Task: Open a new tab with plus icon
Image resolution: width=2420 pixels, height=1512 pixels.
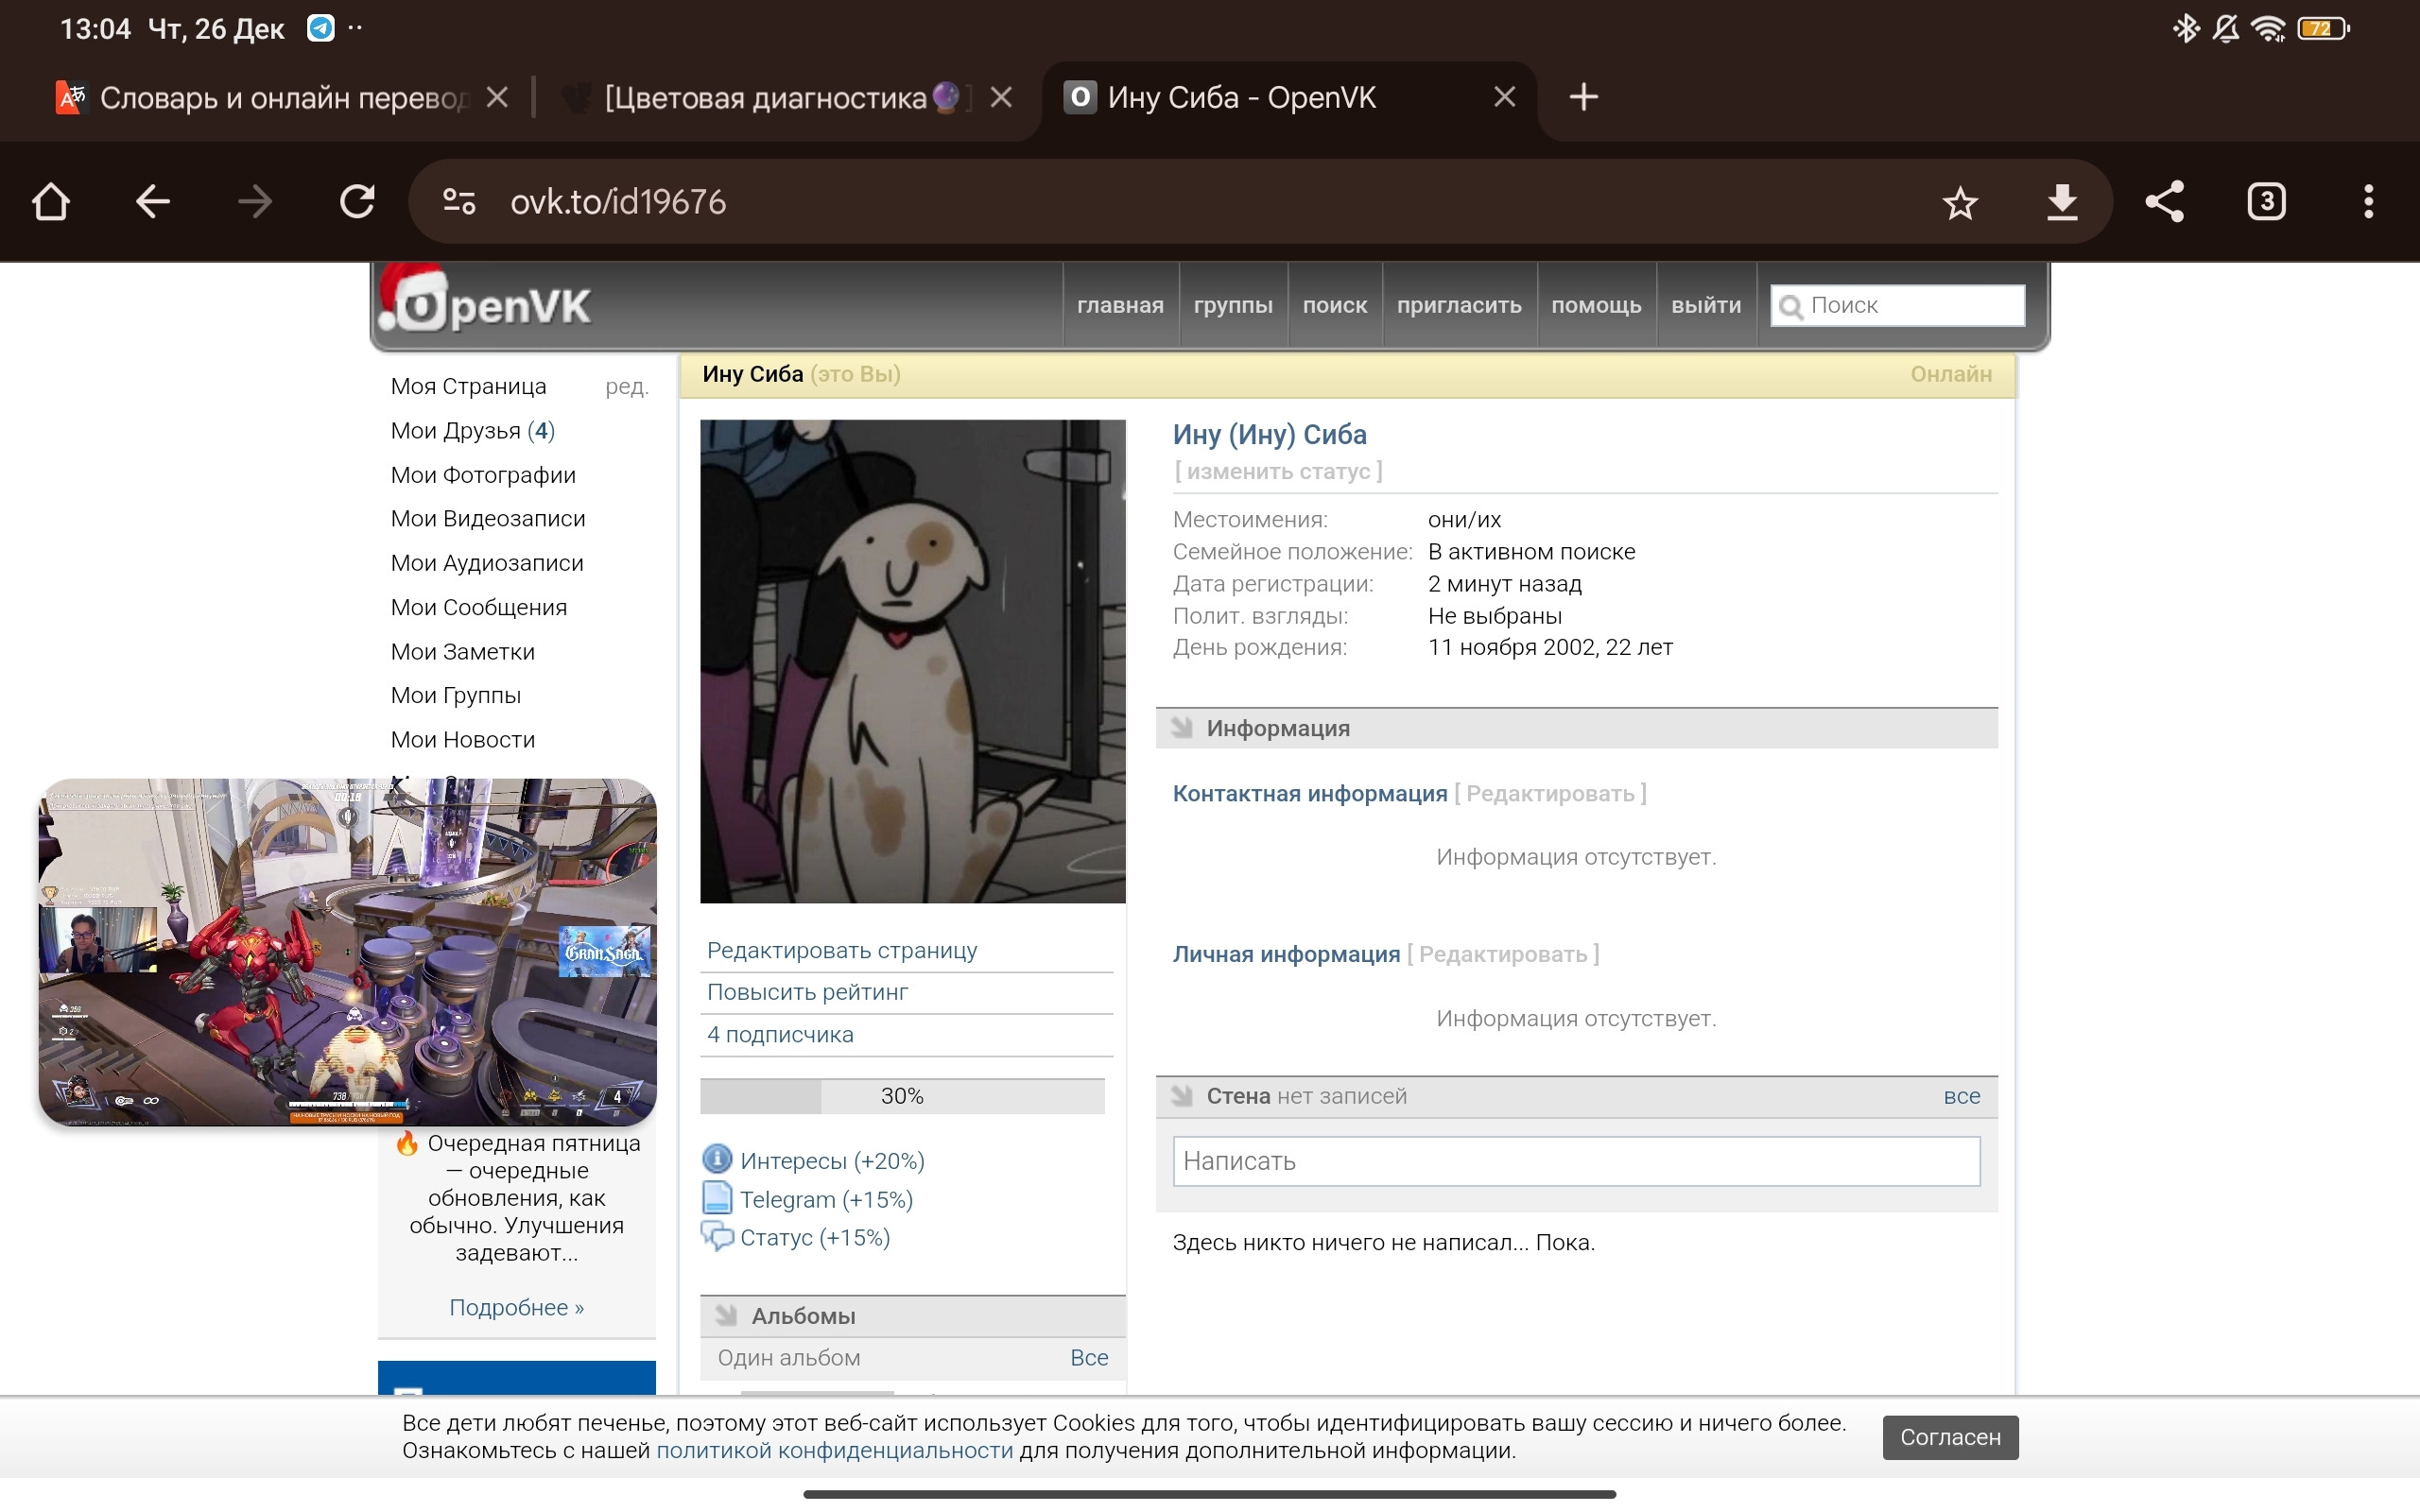Action: [x=1583, y=97]
